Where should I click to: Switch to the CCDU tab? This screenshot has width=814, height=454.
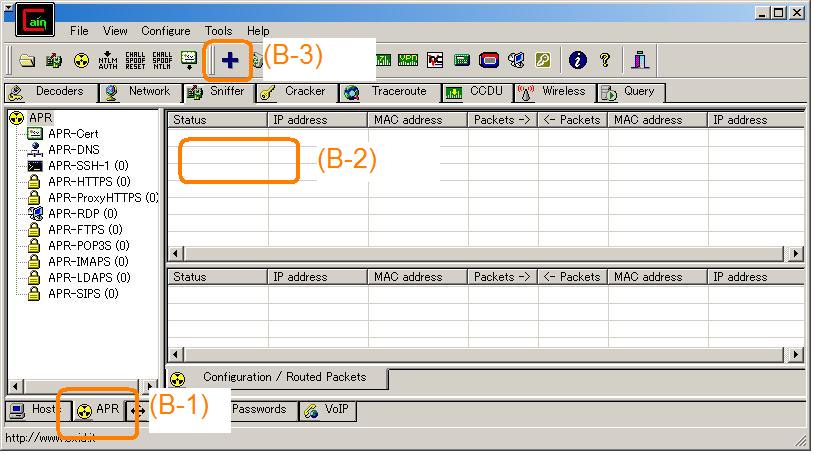(x=477, y=92)
